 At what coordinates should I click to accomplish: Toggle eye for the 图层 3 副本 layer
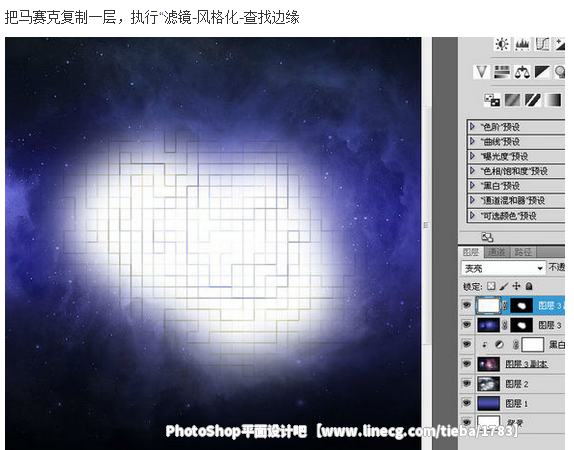click(x=466, y=364)
